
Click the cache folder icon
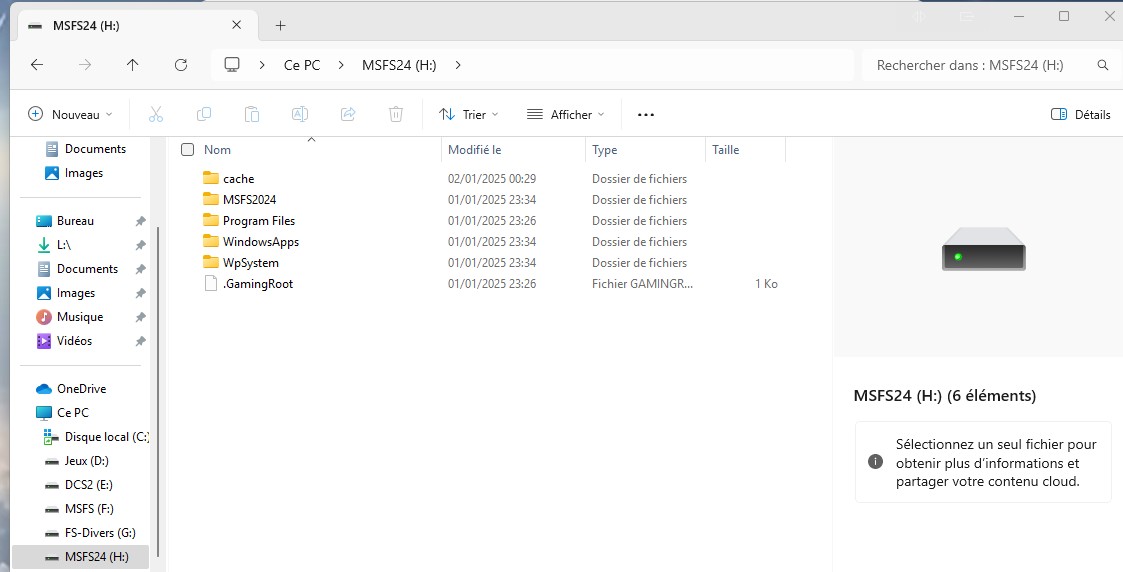pos(211,178)
